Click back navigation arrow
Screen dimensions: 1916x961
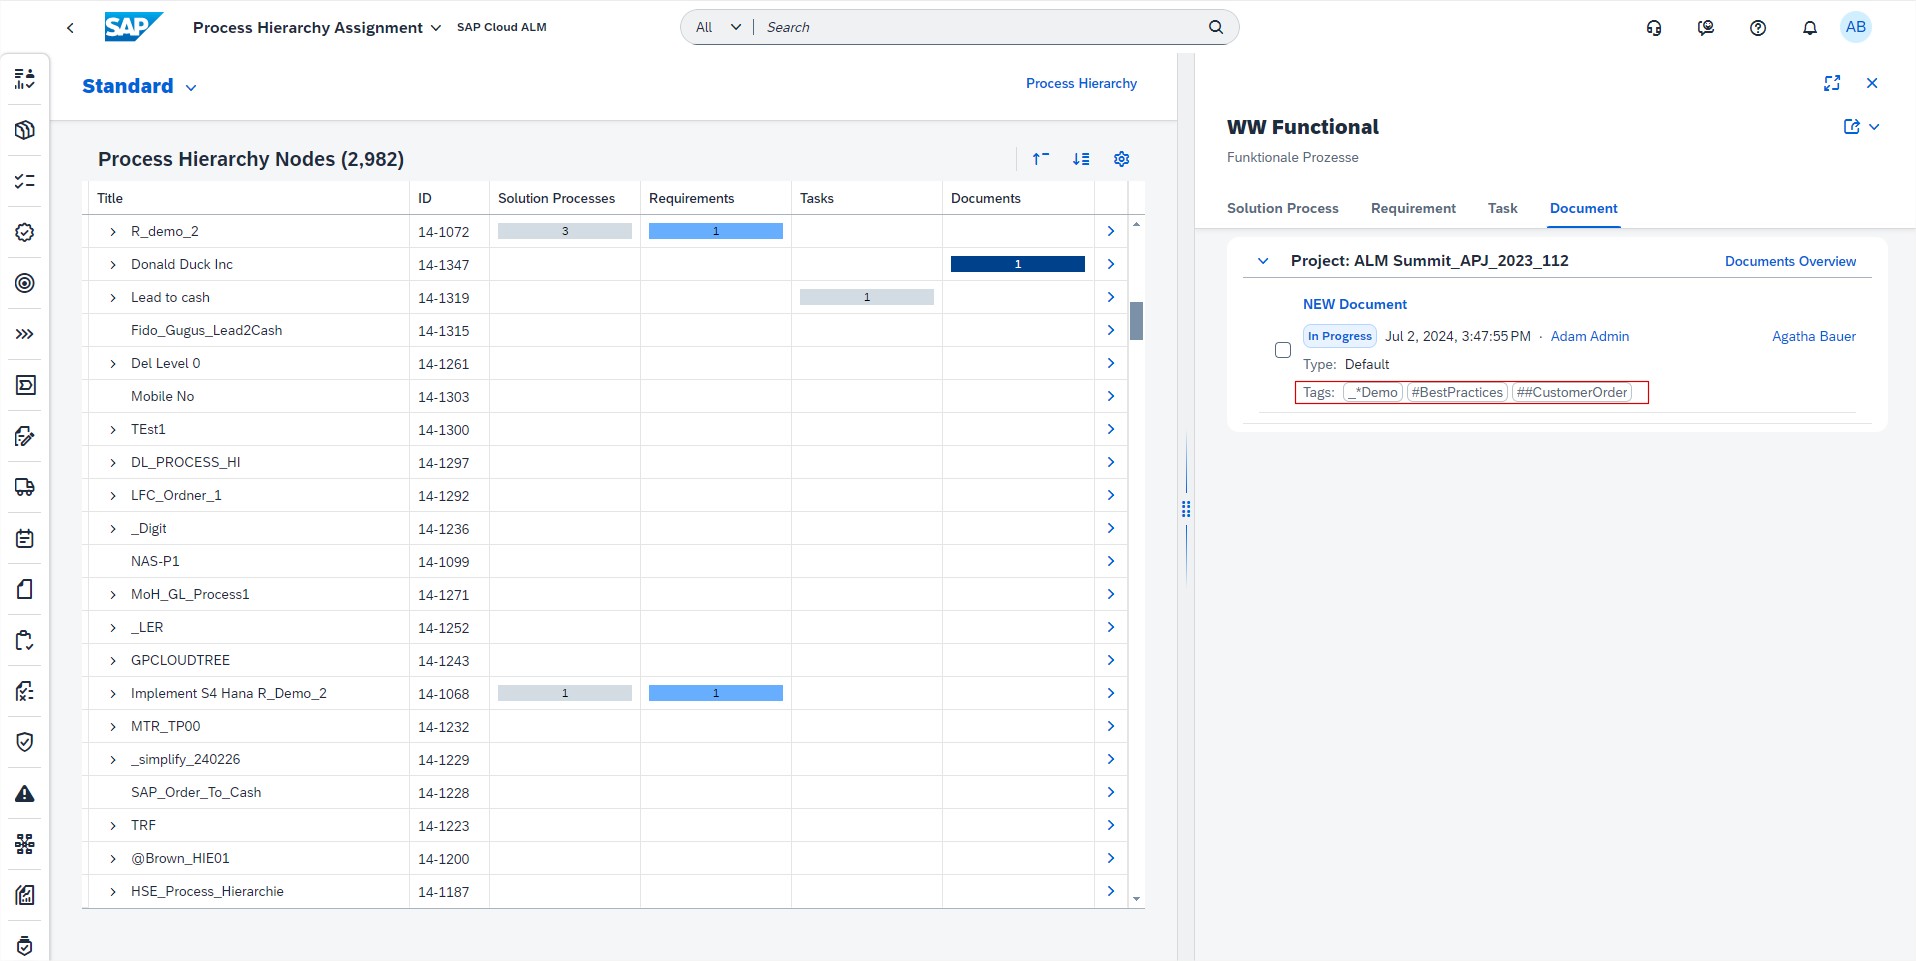(x=70, y=28)
